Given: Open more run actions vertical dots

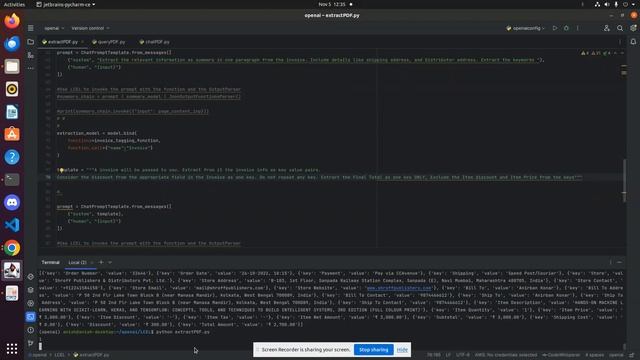Looking at the screenshot, I should (578, 28).
